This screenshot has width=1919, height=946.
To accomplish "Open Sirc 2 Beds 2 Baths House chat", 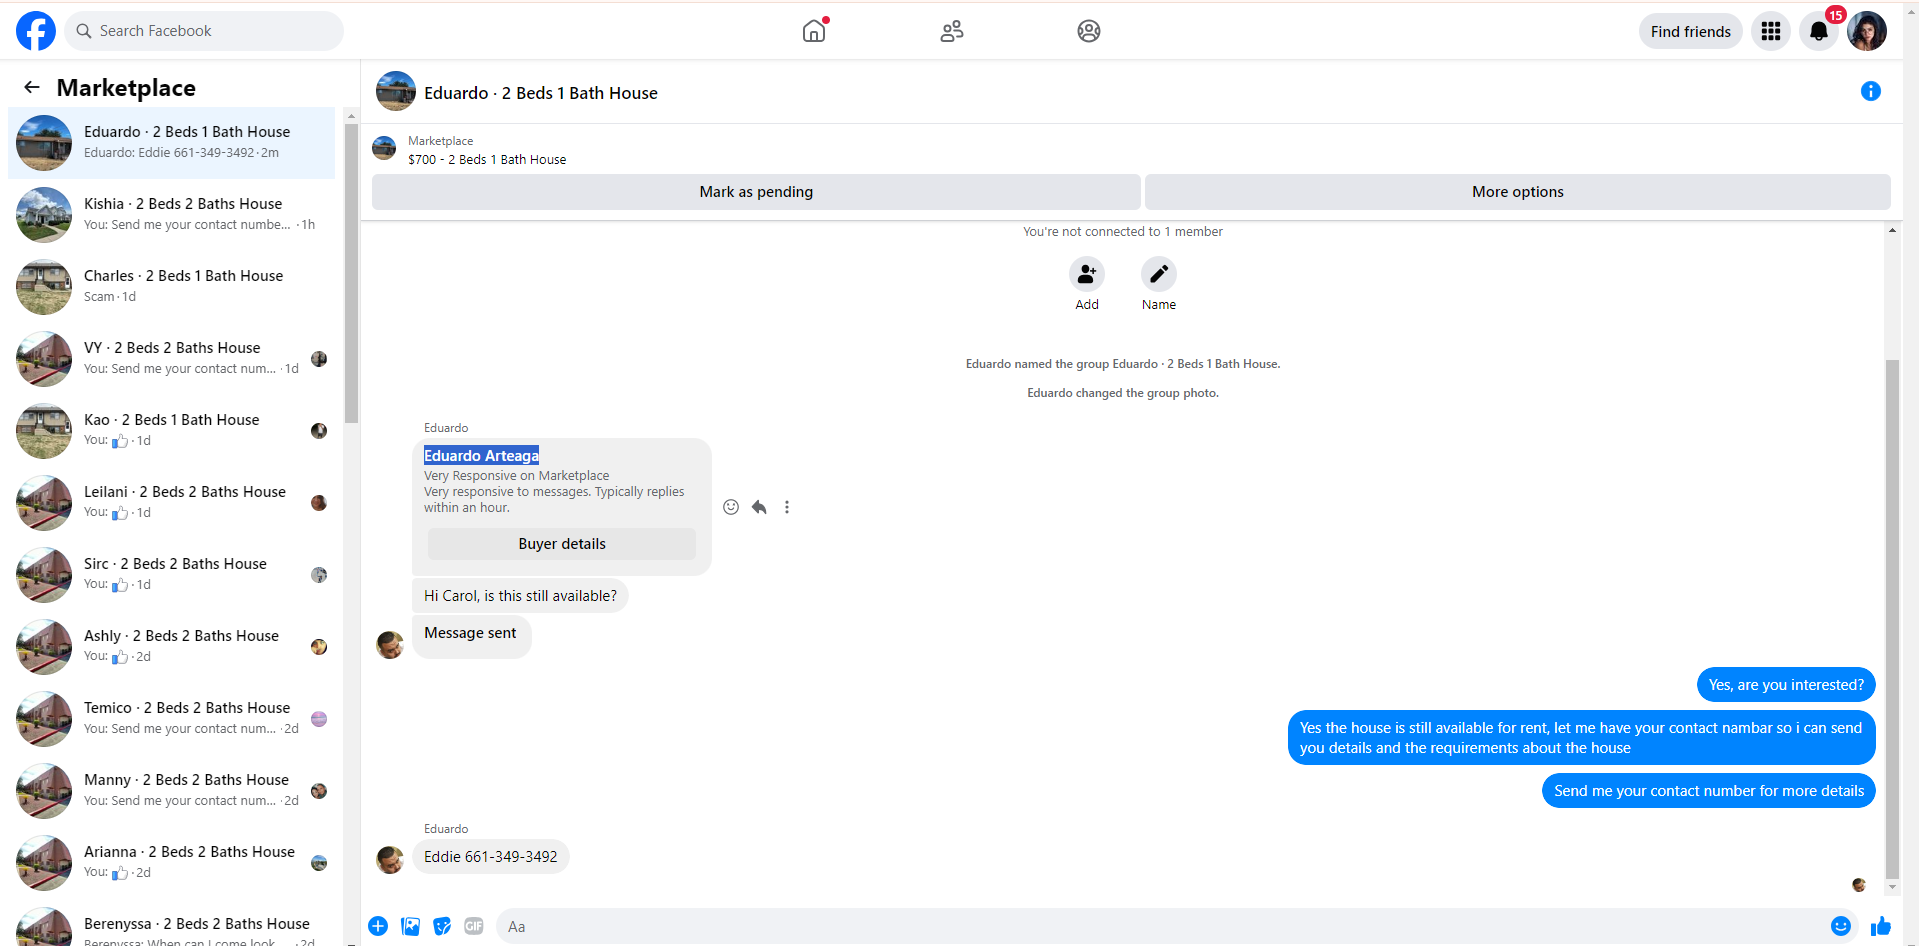I will tap(172, 575).
